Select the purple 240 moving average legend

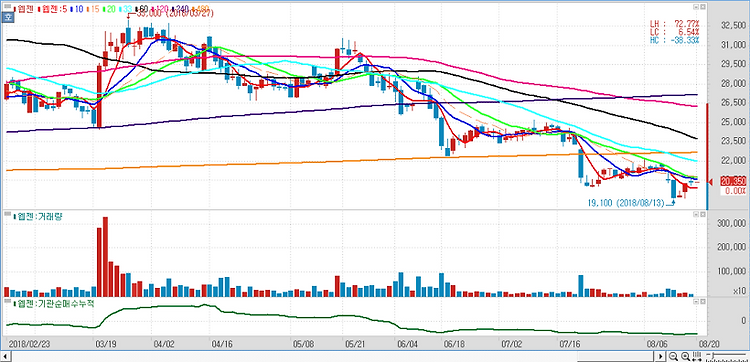click(180, 9)
